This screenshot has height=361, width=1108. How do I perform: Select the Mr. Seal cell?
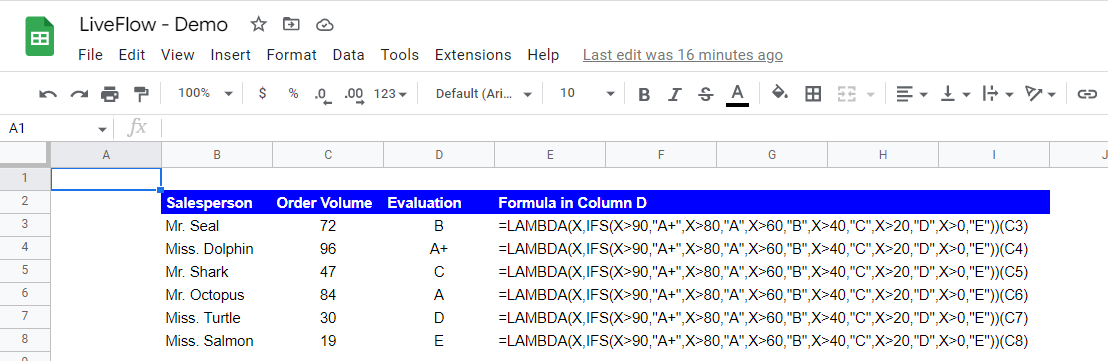217,226
